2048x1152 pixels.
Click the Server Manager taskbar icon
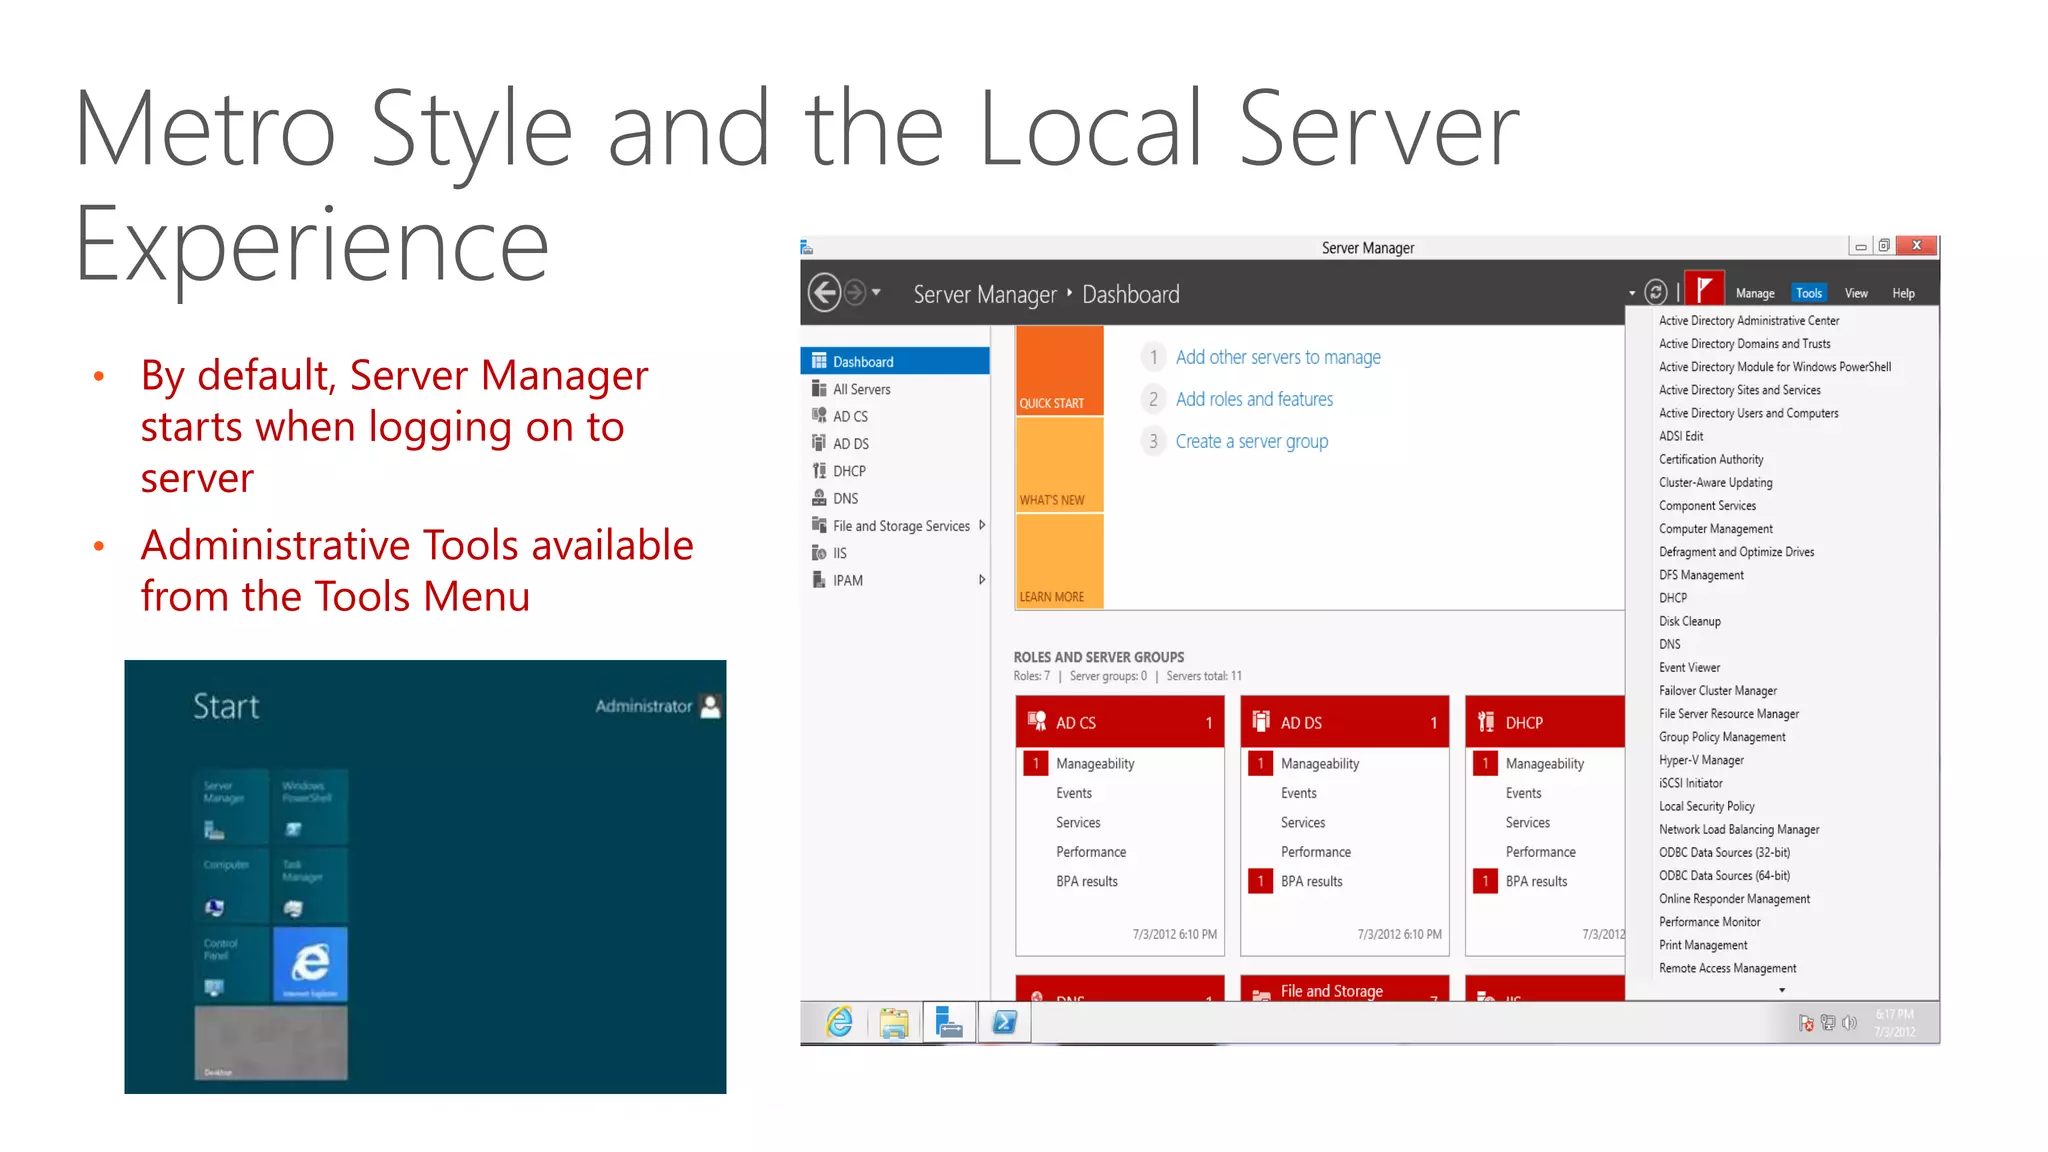point(949,1022)
